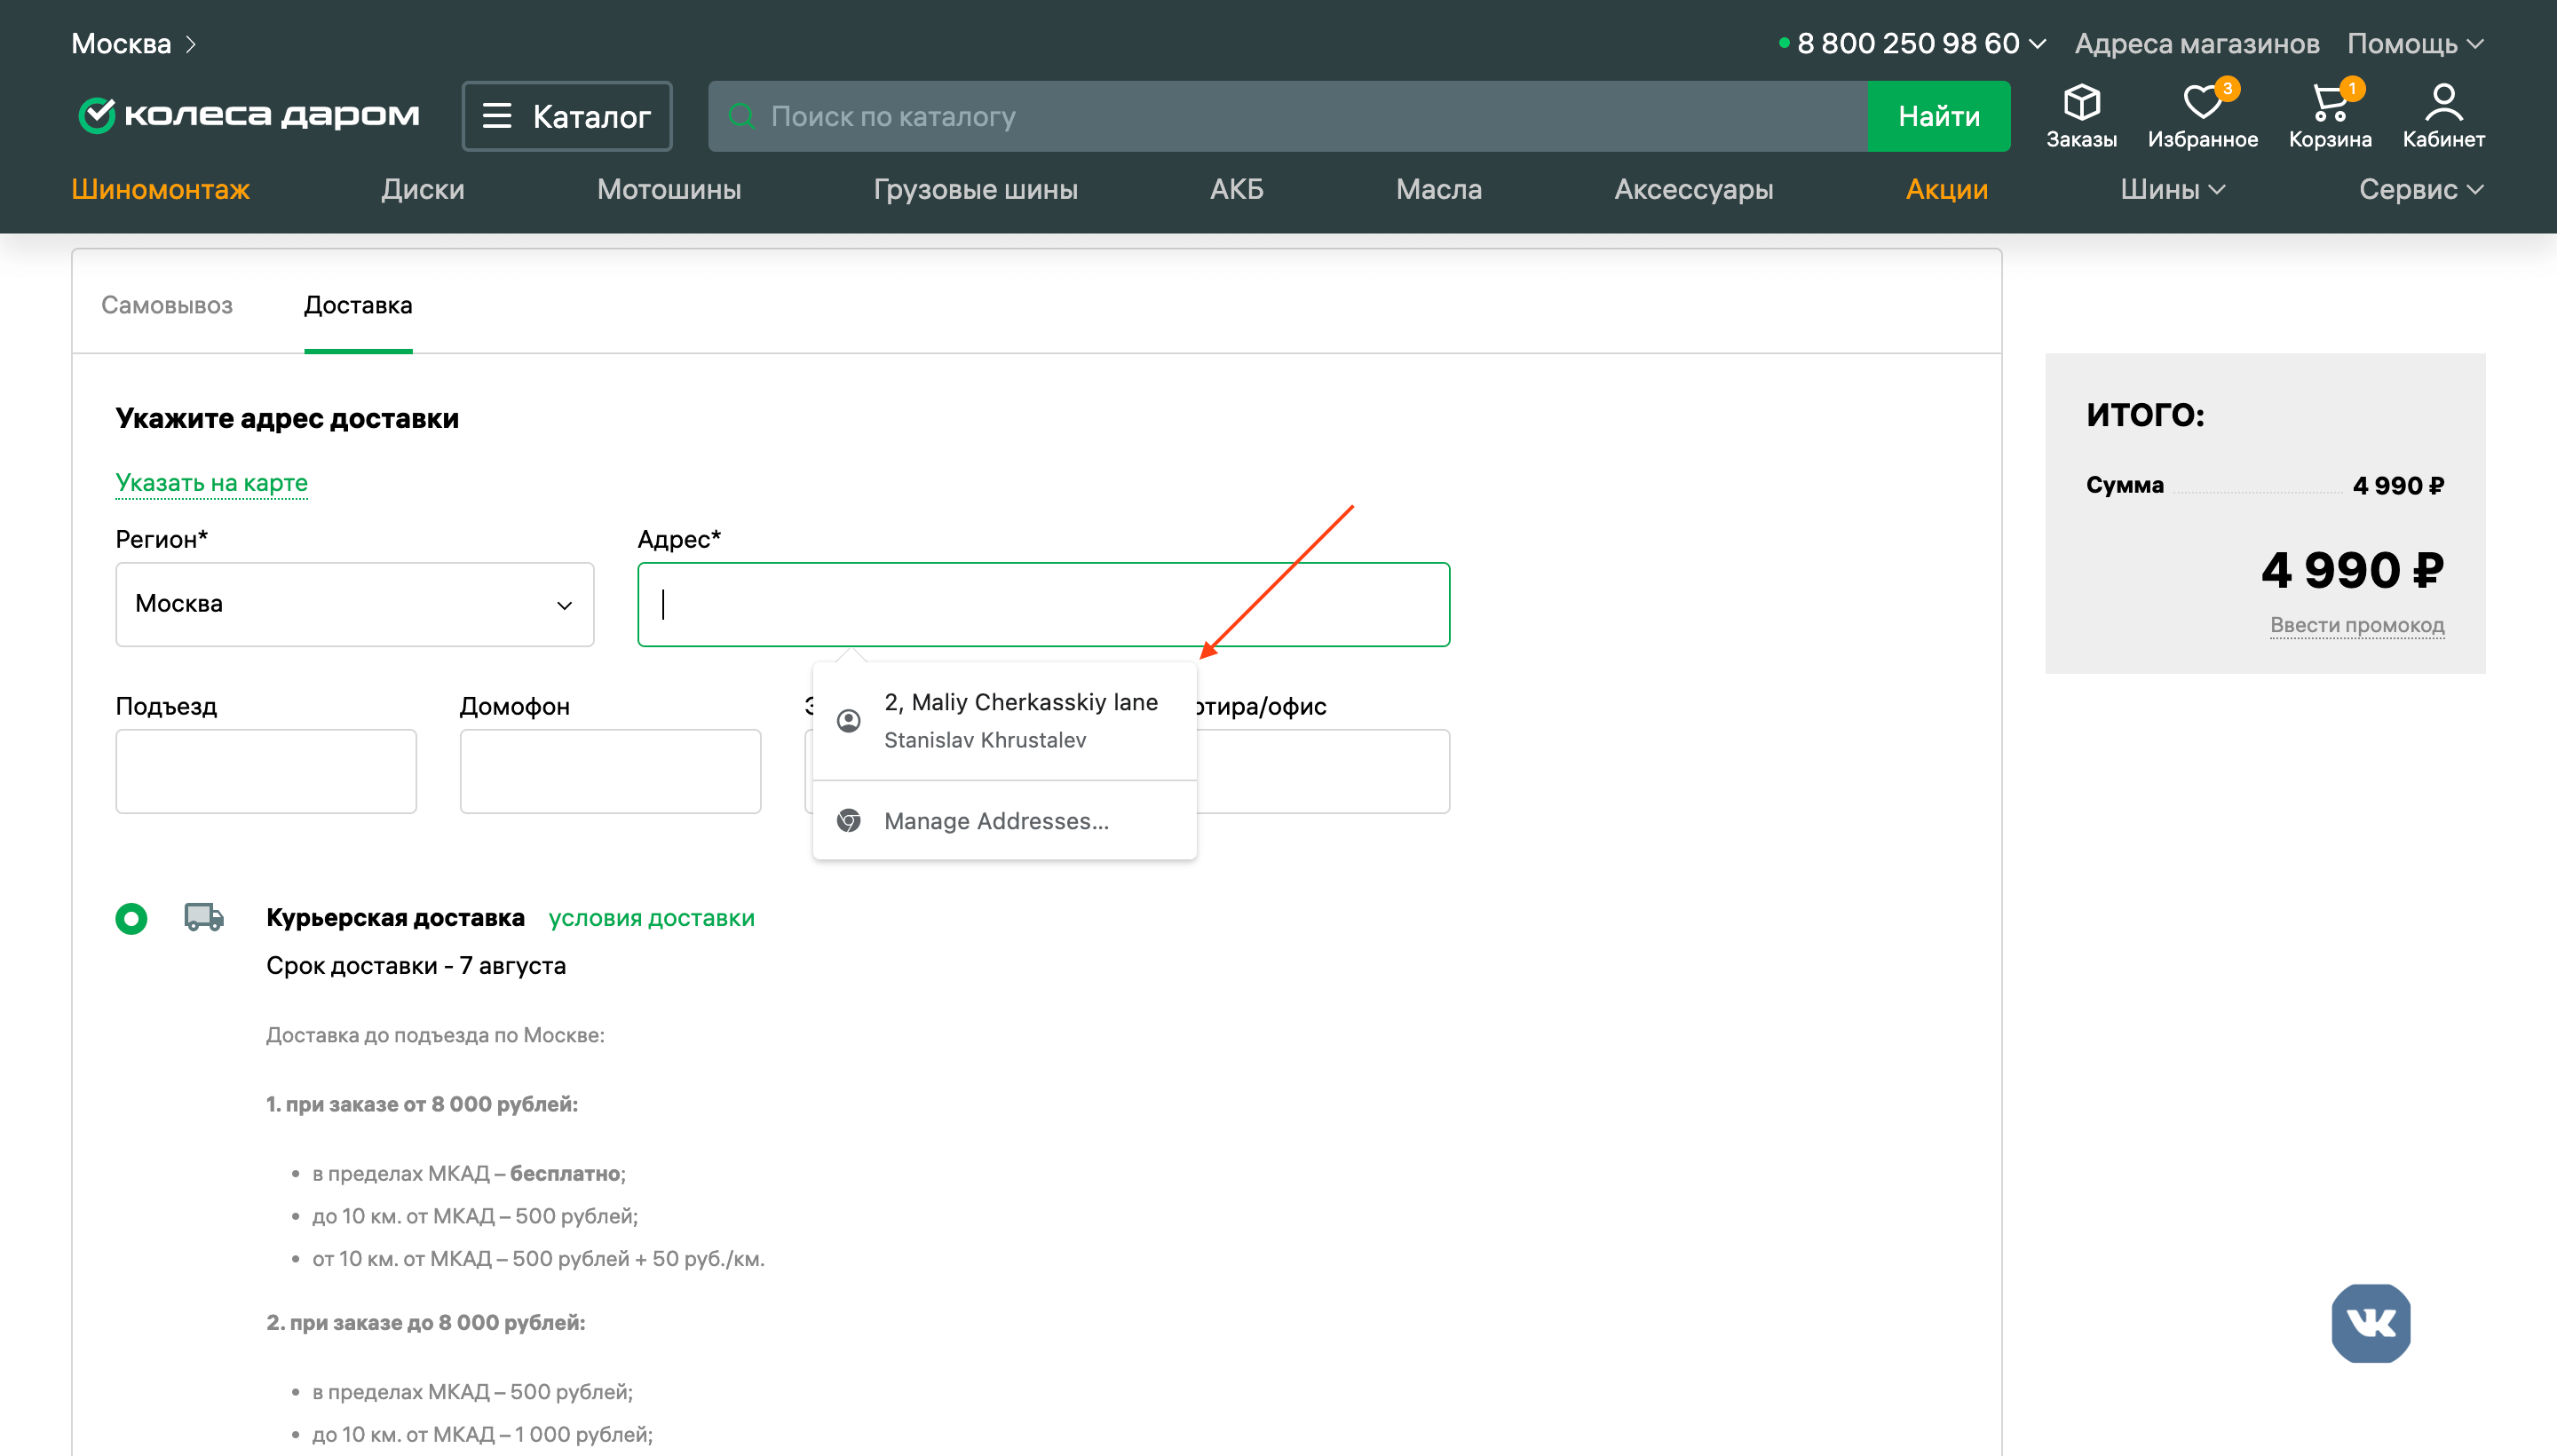Open Избранное favorites heart icon
2557x1456 pixels.
pyautogui.click(x=2202, y=116)
